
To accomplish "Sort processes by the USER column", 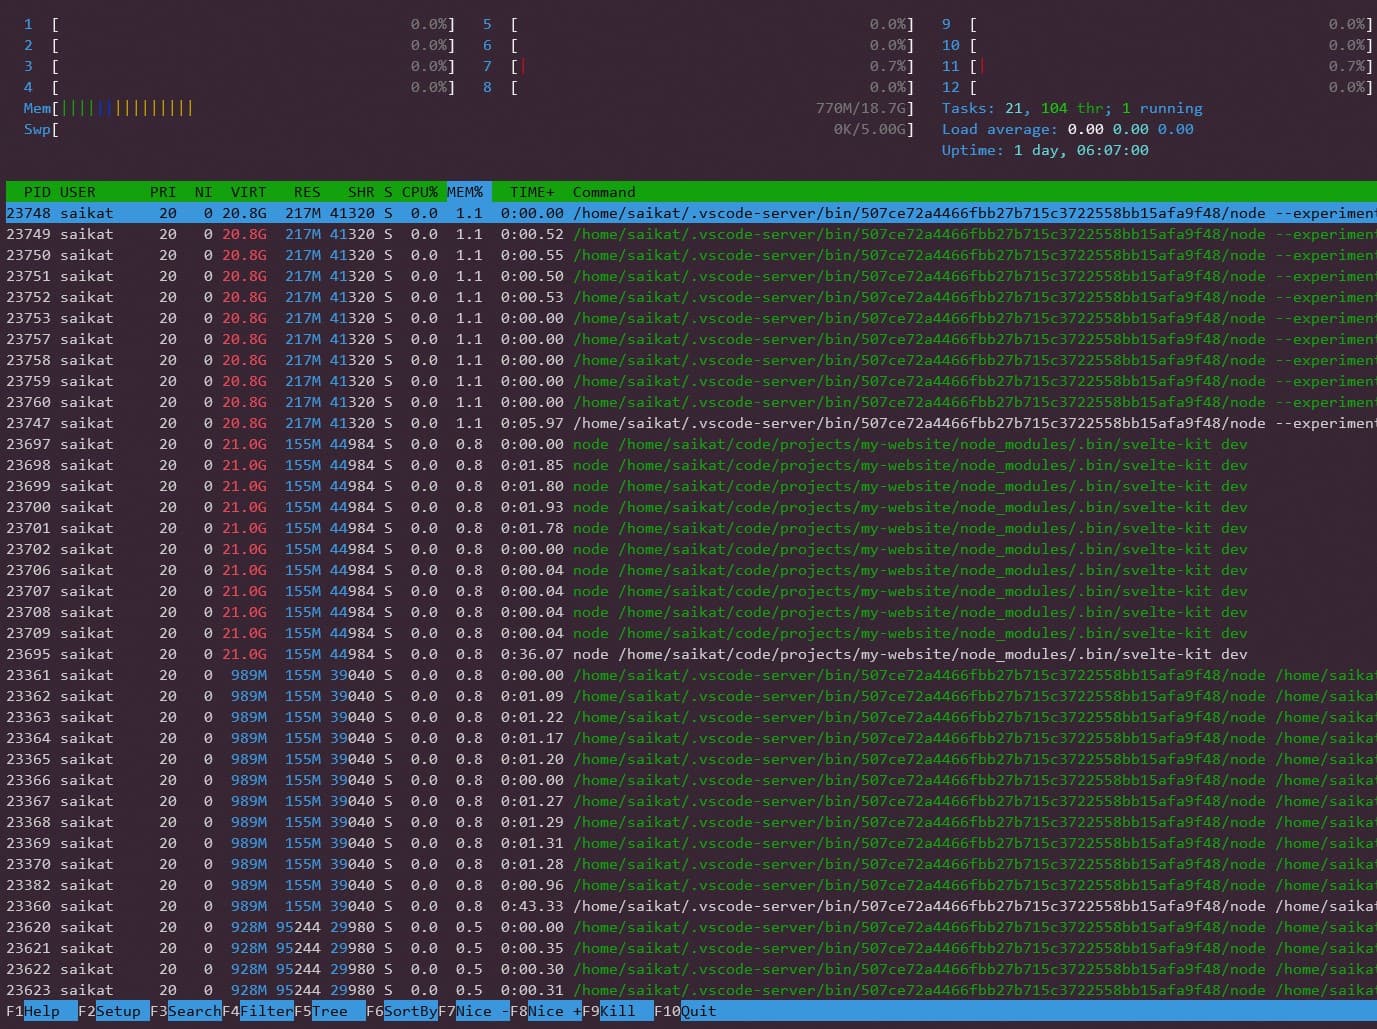I will [x=77, y=191].
